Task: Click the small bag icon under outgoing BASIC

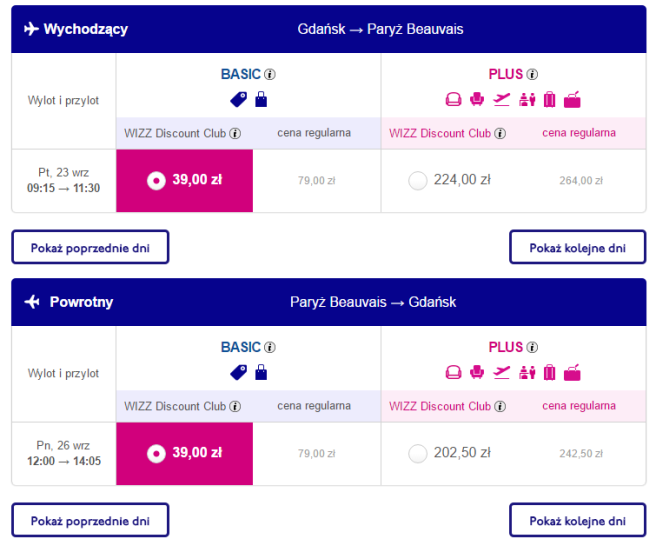Action: click(x=261, y=100)
